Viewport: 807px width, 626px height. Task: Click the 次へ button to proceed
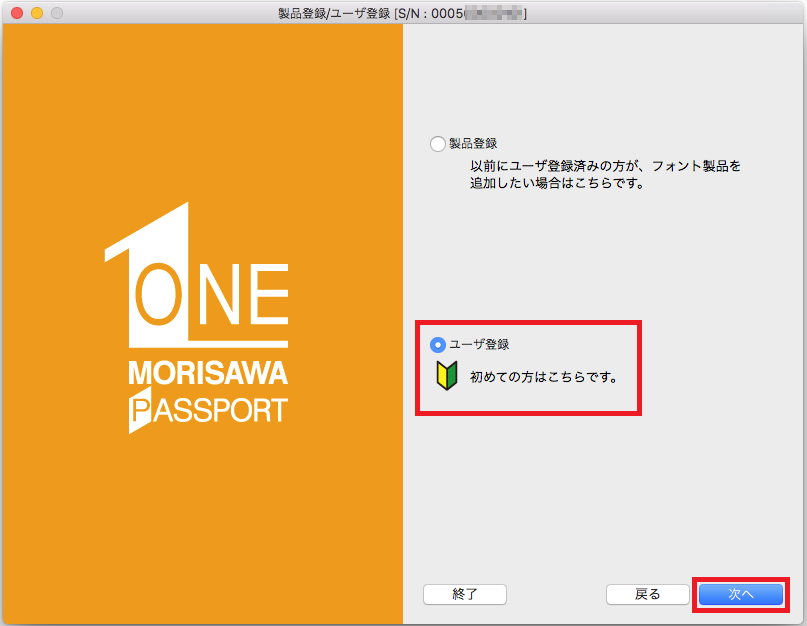[x=740, y=594]
